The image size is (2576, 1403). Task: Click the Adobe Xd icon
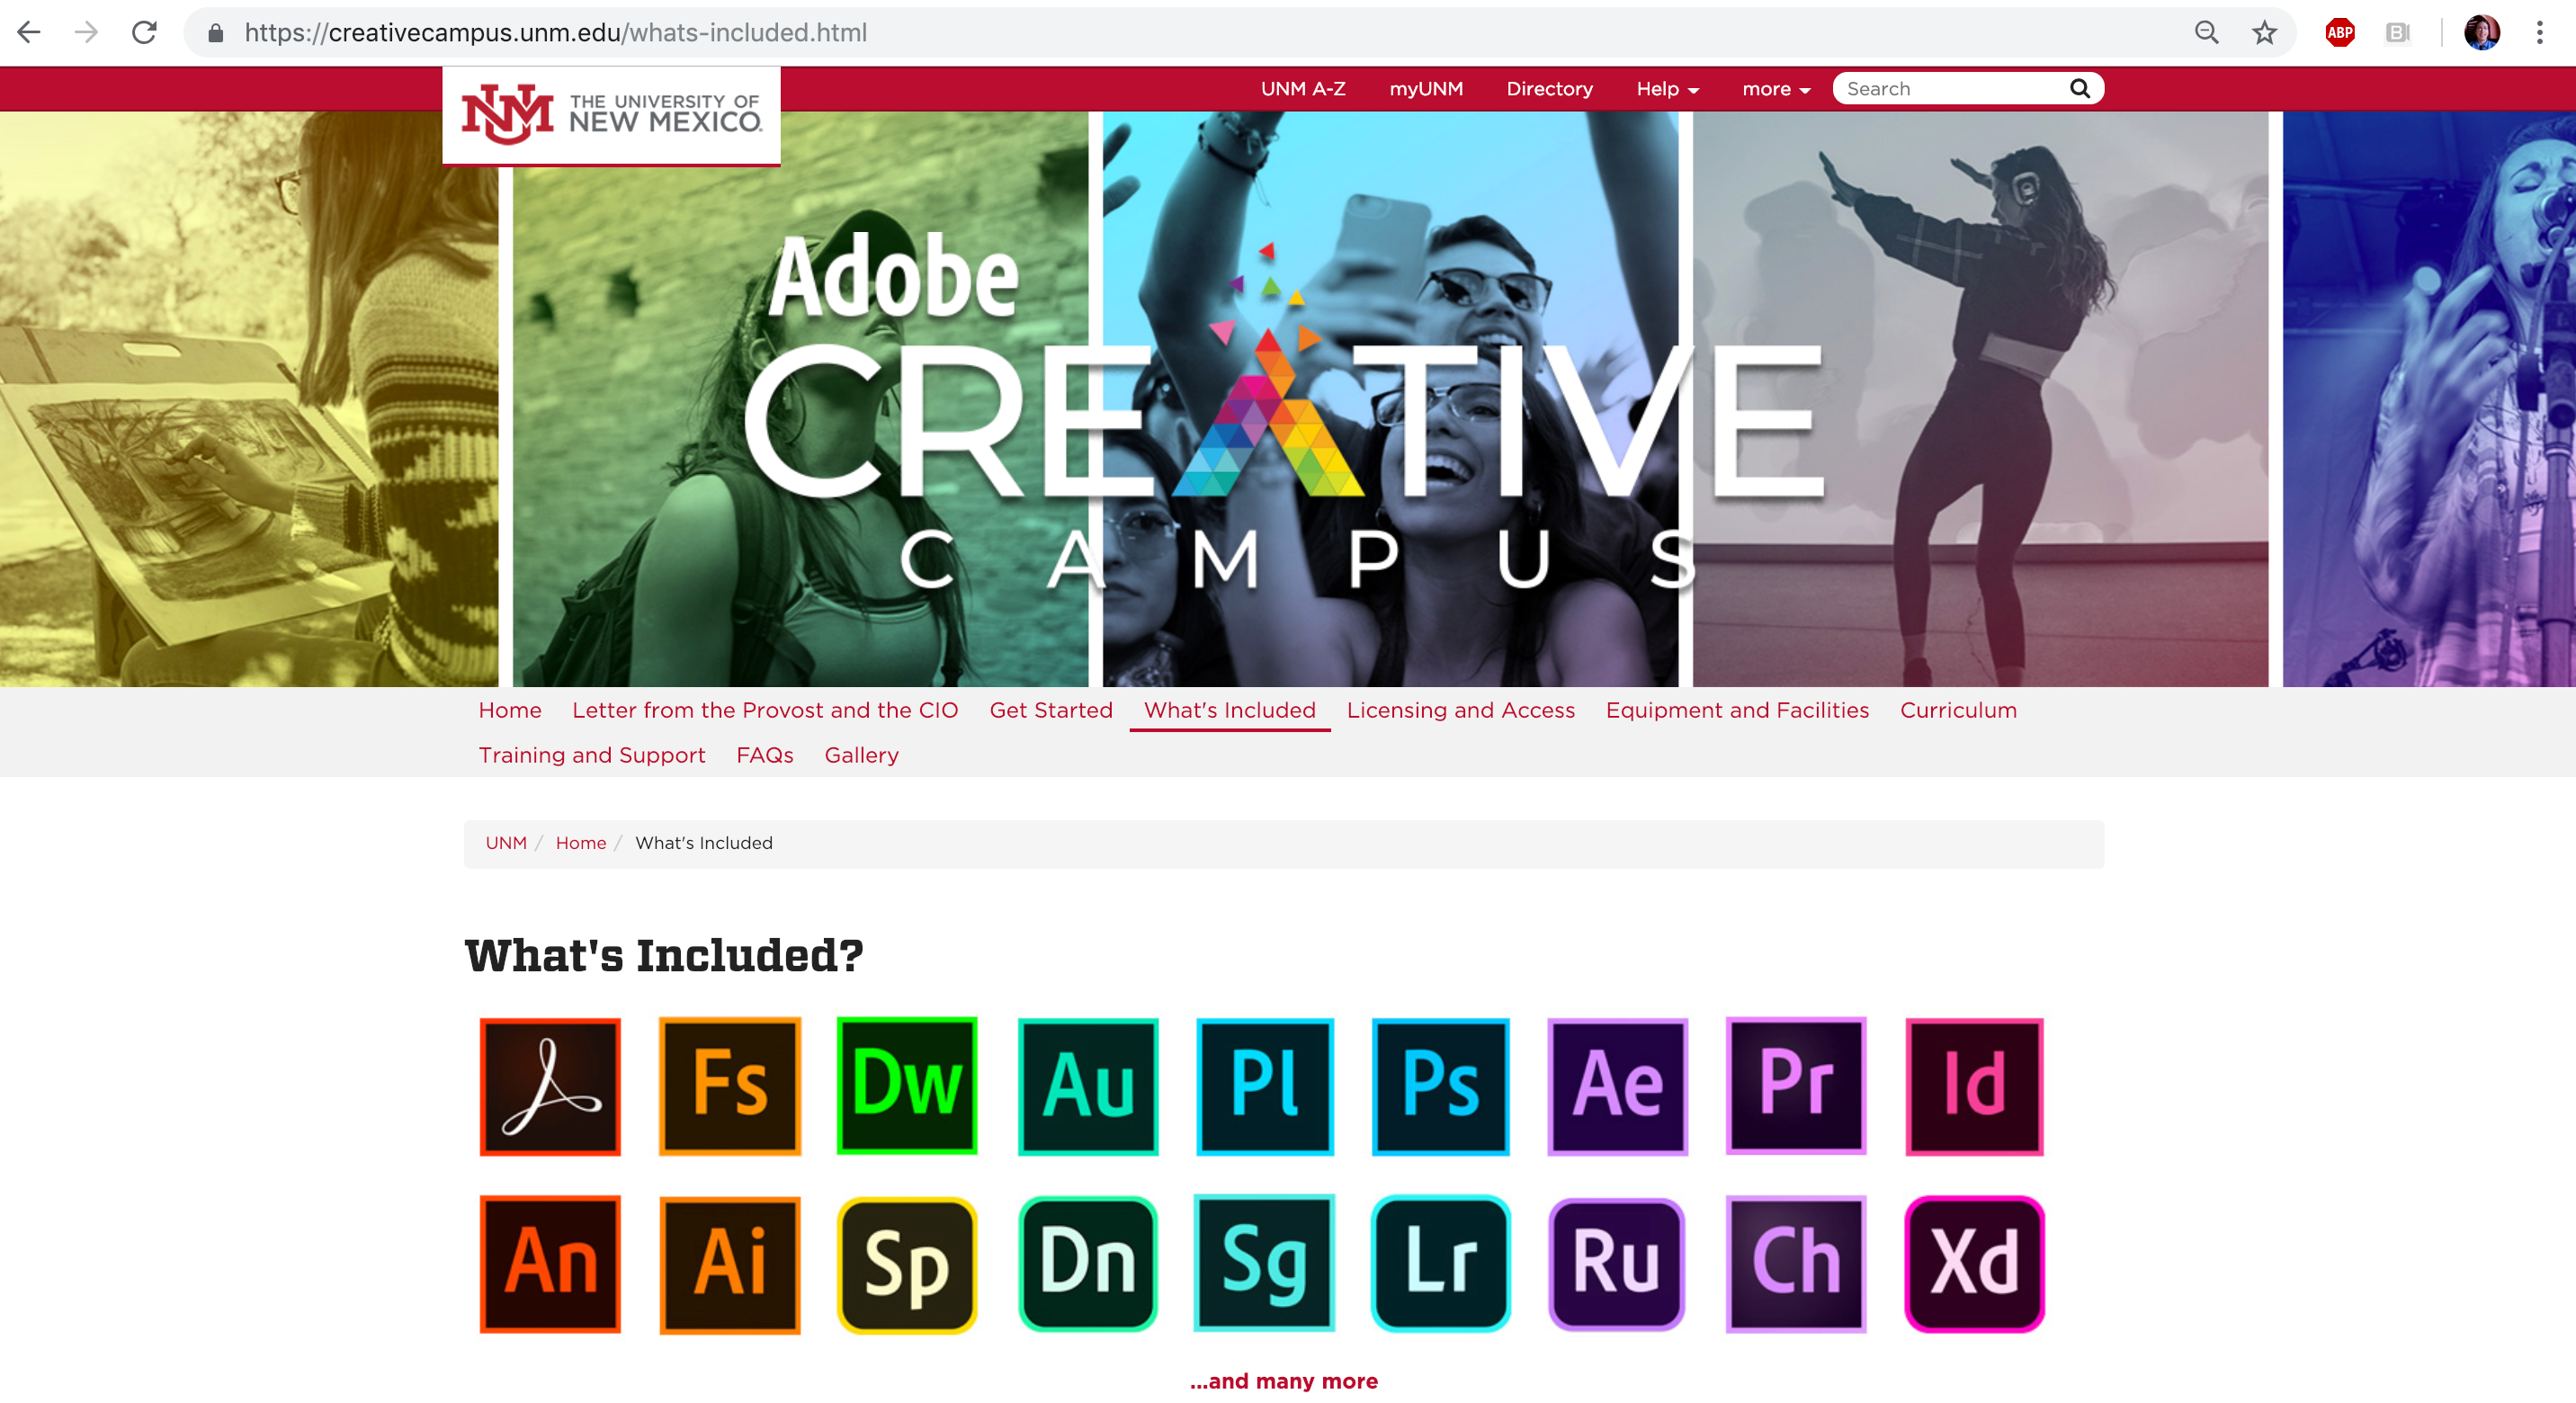pyautogui.click(x=1974, y=1264)
